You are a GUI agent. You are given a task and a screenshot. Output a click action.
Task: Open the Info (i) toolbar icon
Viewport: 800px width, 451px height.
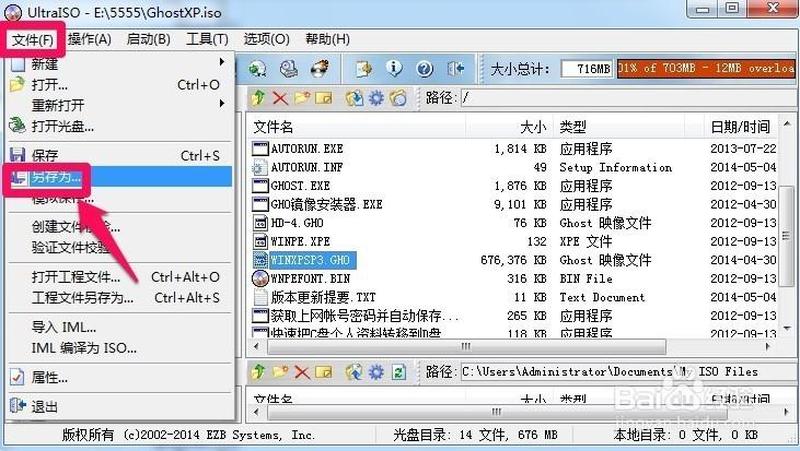[x=393, y=68]
